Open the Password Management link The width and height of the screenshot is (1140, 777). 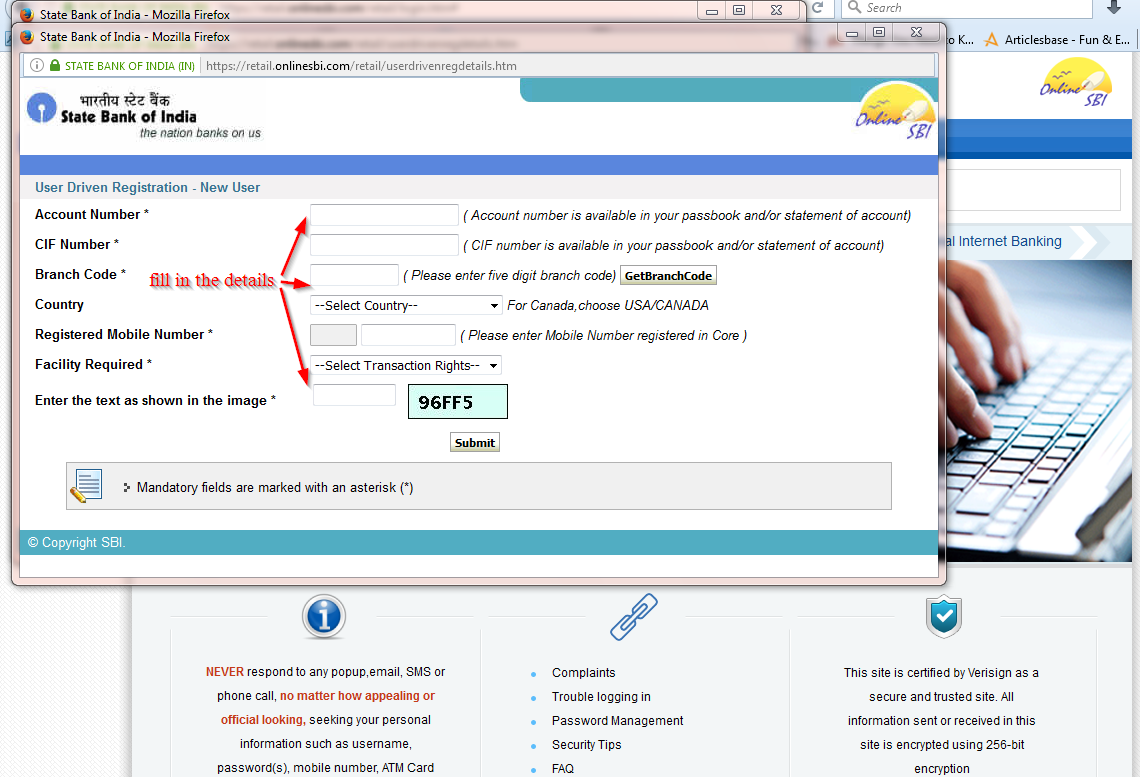pos(617,721)
